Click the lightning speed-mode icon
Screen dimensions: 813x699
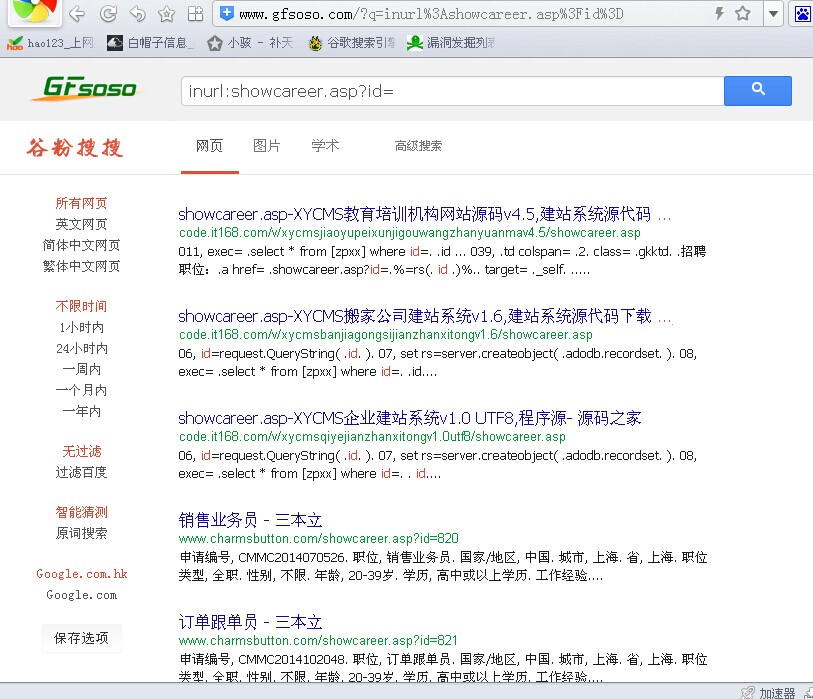point(719,13)
